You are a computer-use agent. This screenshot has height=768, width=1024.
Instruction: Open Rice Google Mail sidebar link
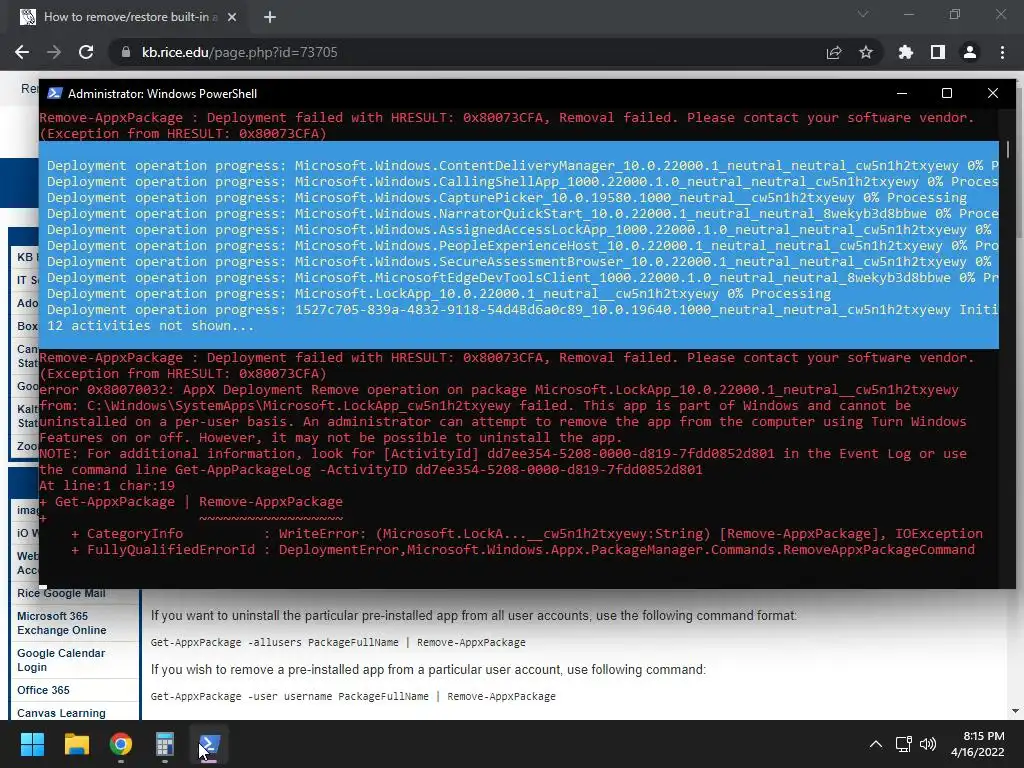click(61, 593)
